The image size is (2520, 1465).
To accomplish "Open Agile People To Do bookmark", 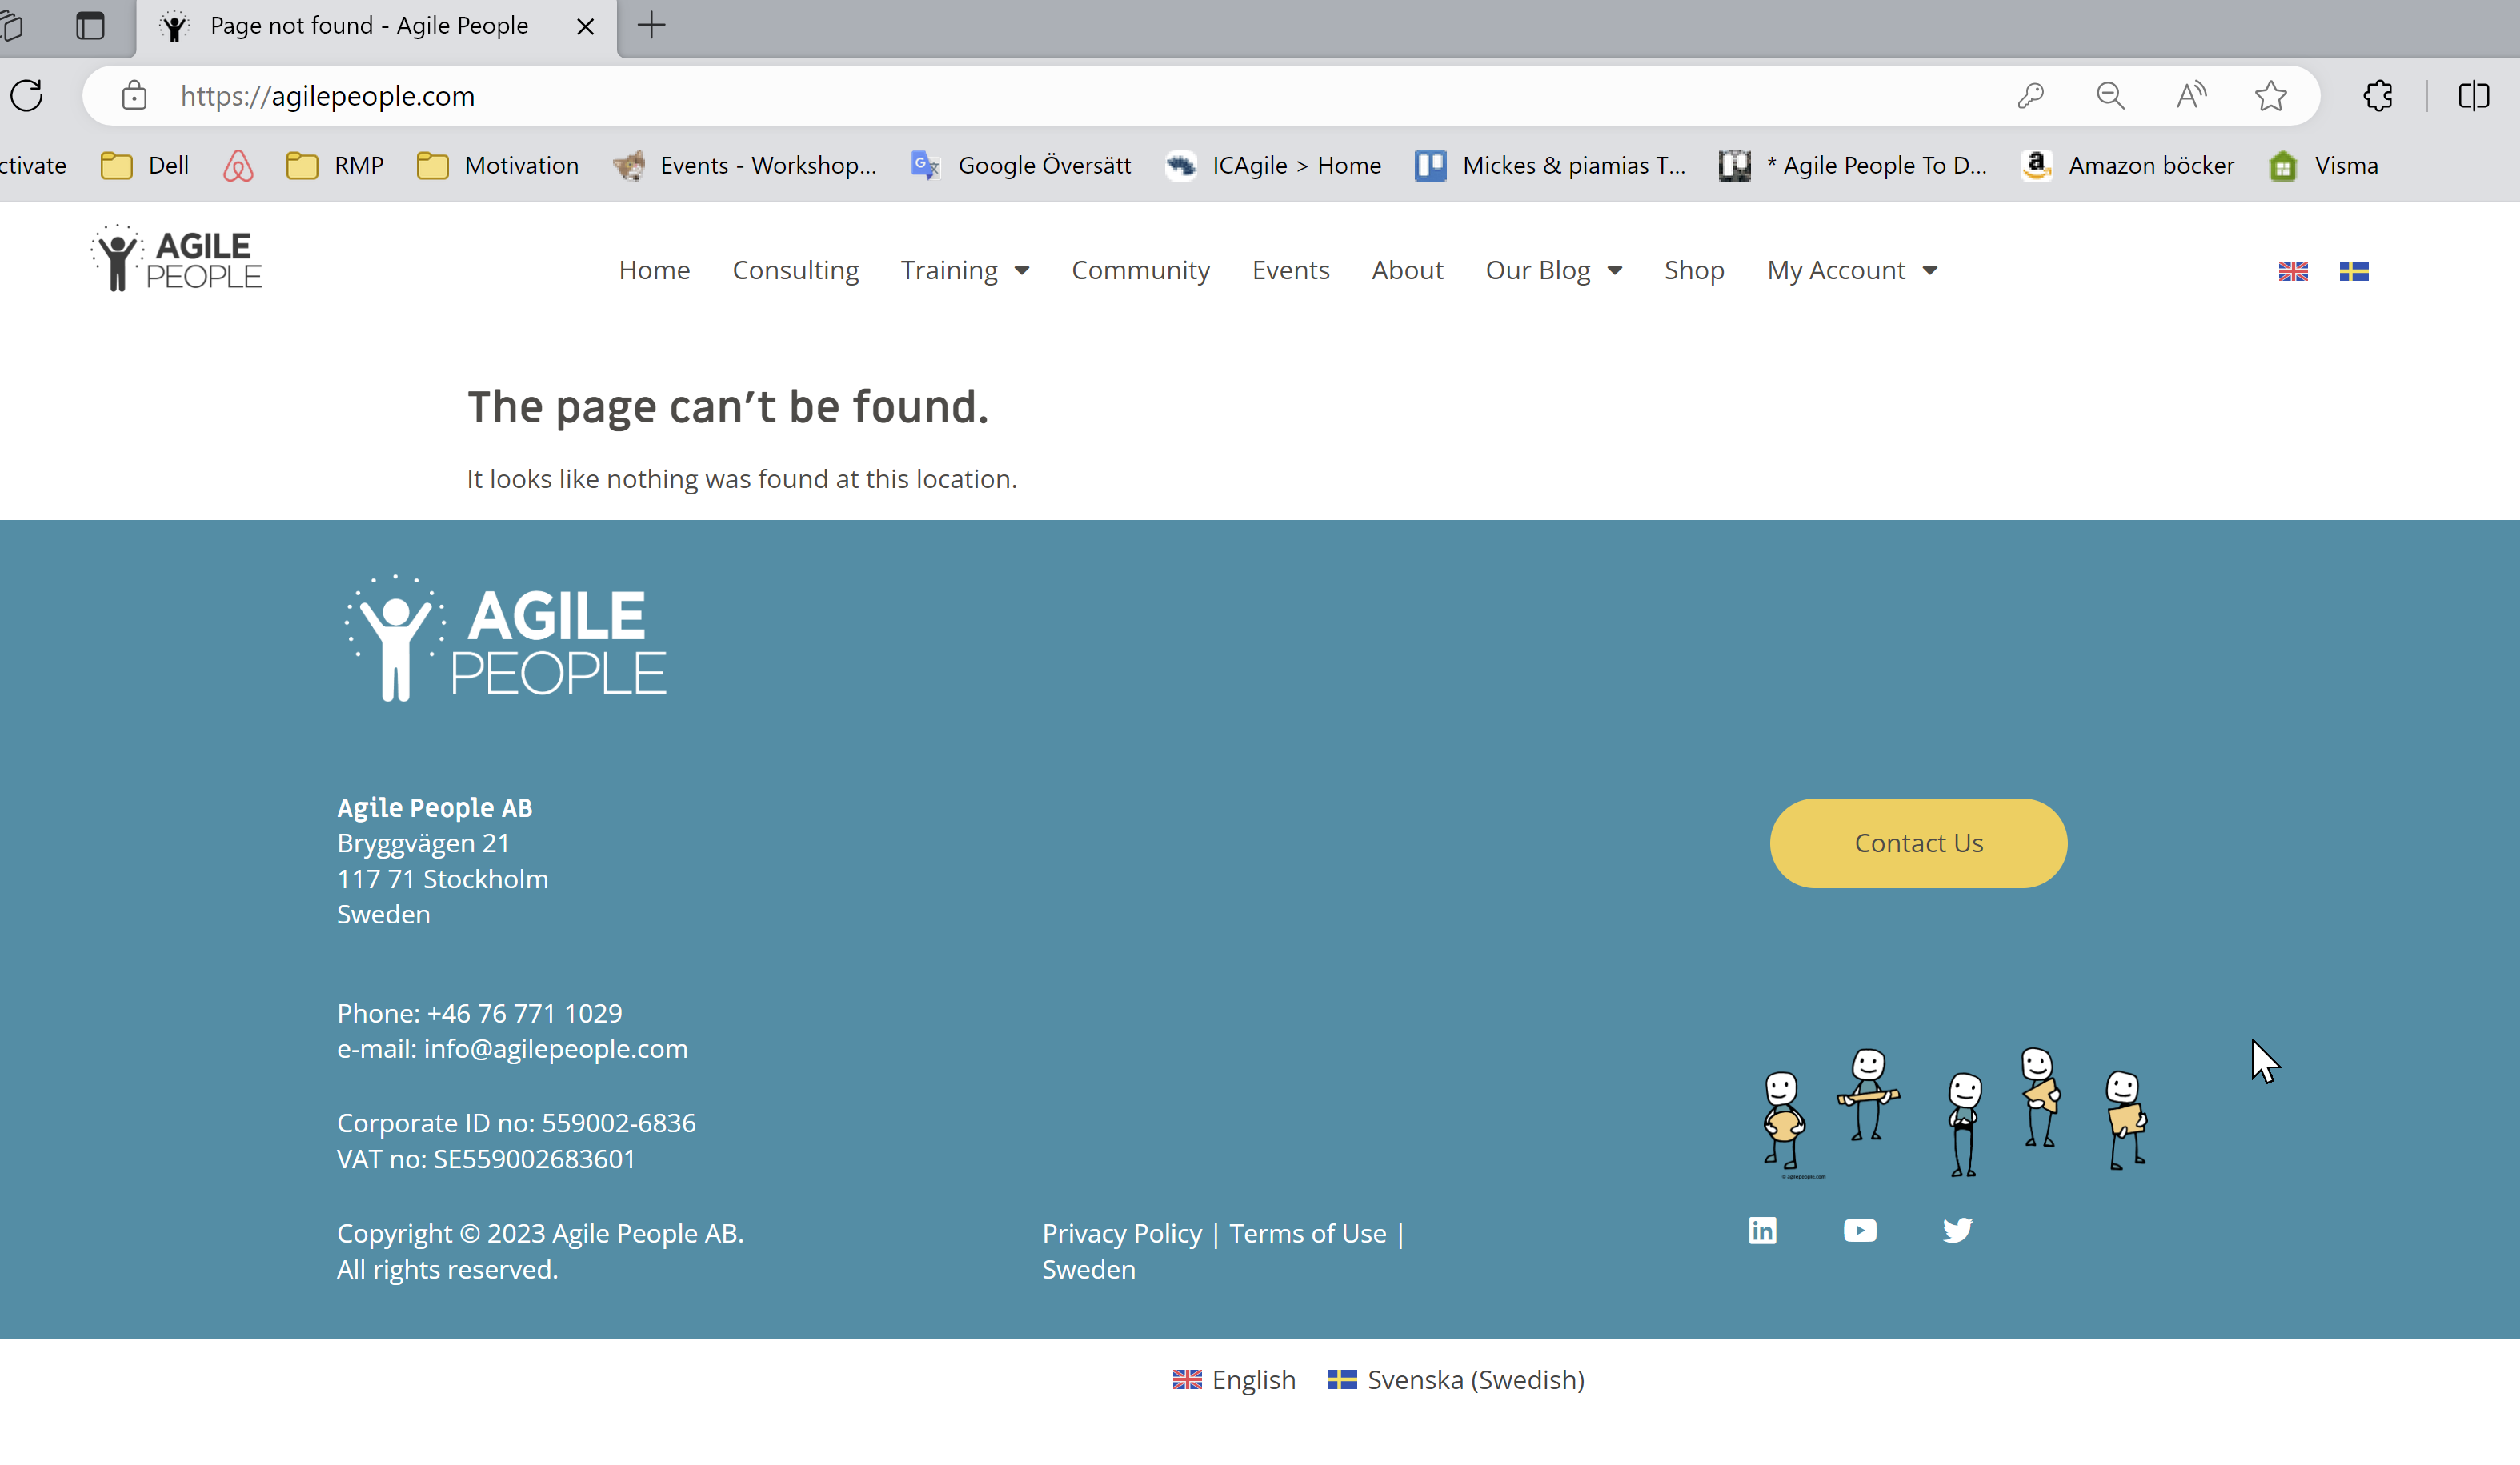I will click(1853, 165).
